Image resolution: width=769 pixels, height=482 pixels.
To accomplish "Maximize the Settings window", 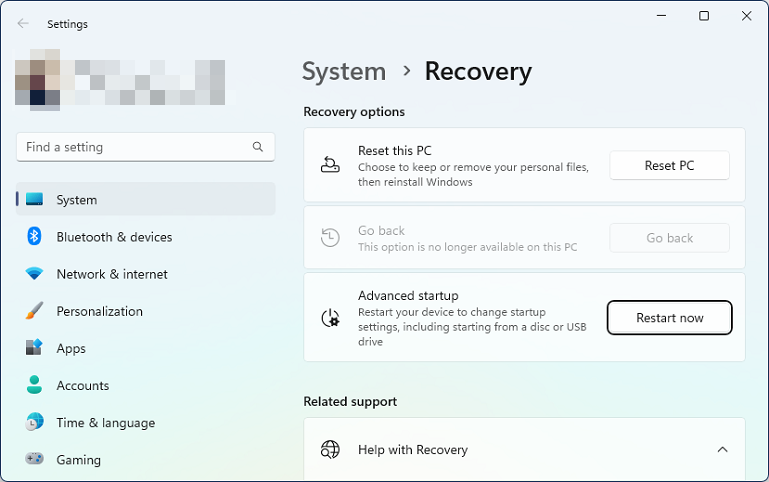I will (704, 16).
